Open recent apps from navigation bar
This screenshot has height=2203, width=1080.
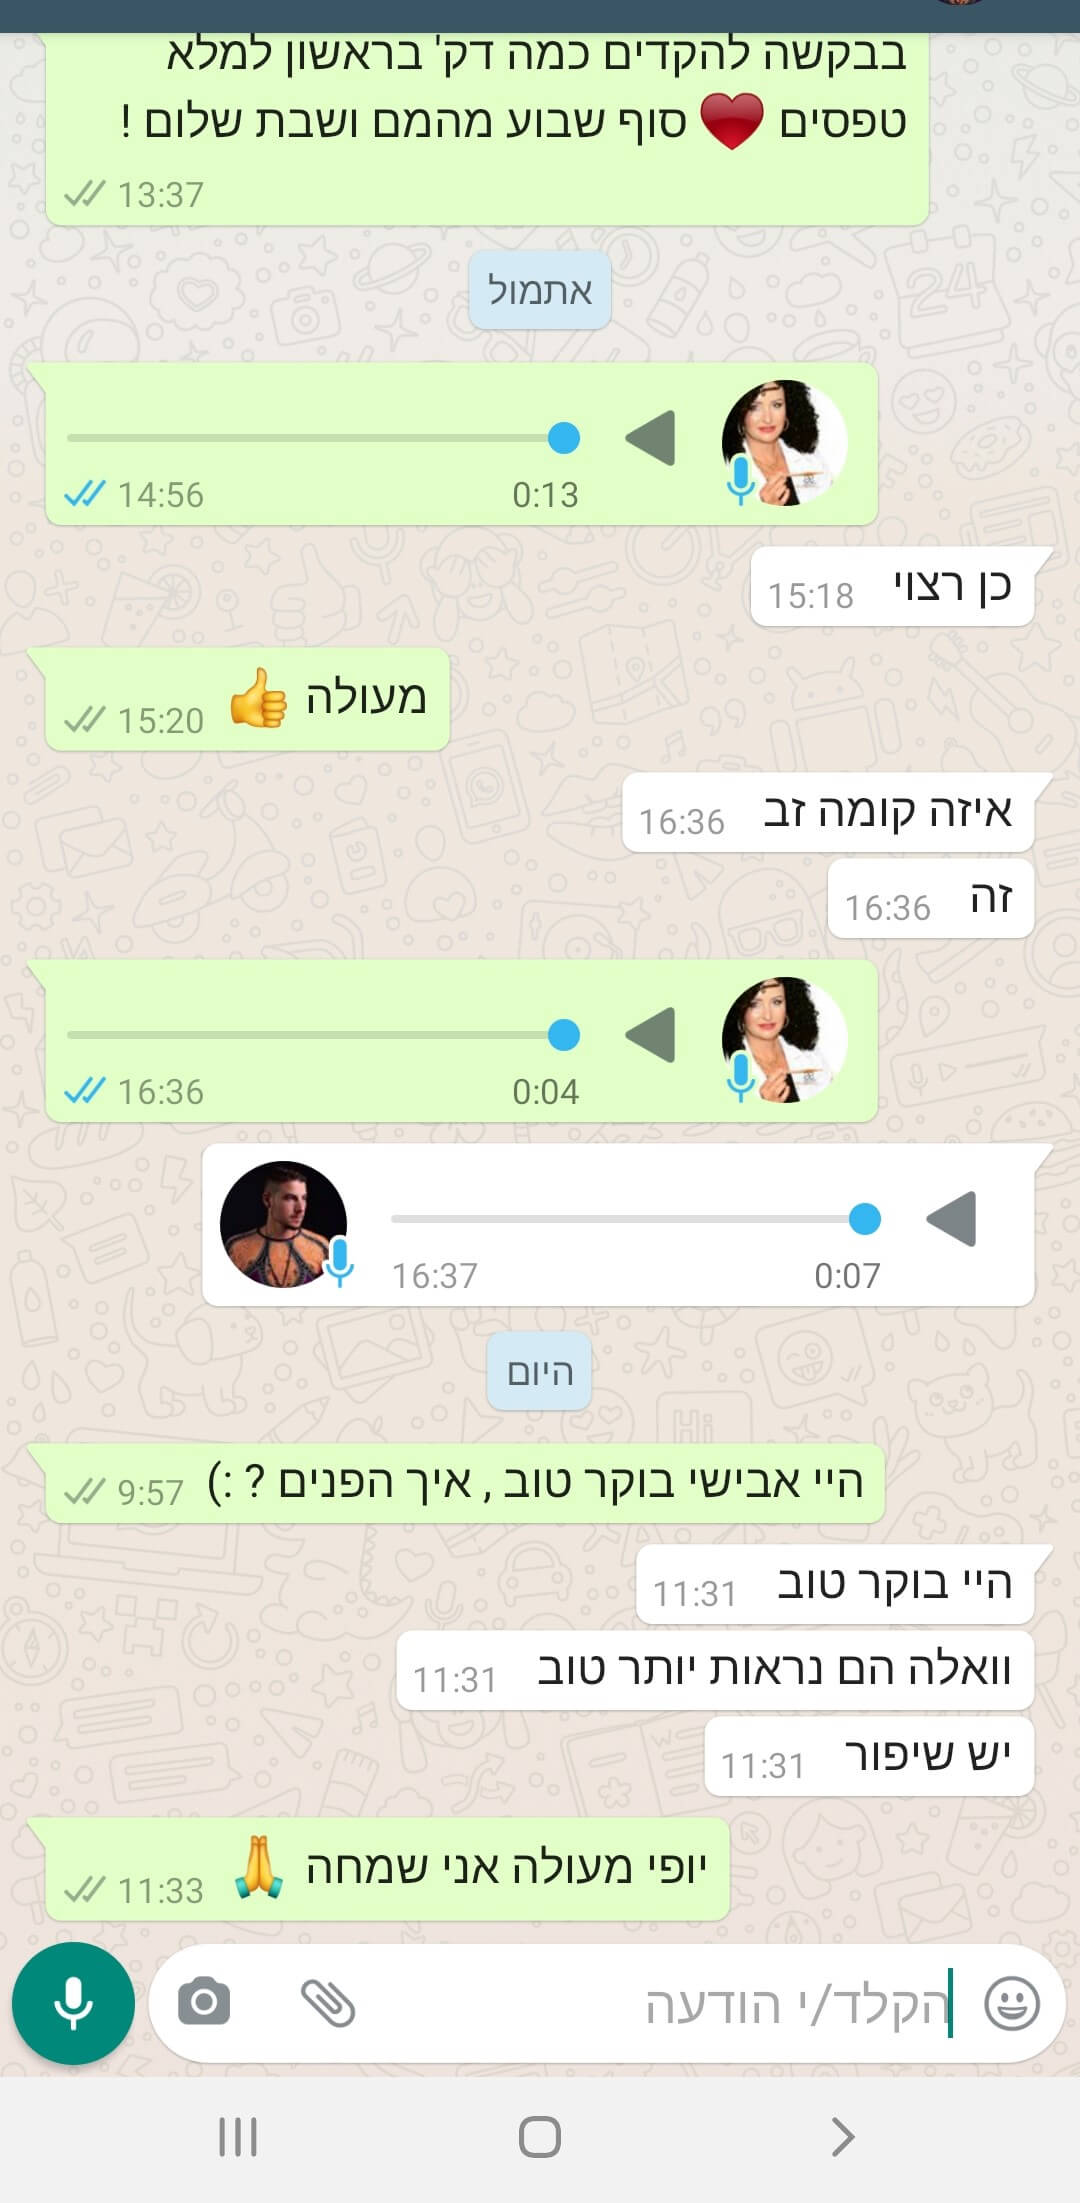coord(238,2137)
